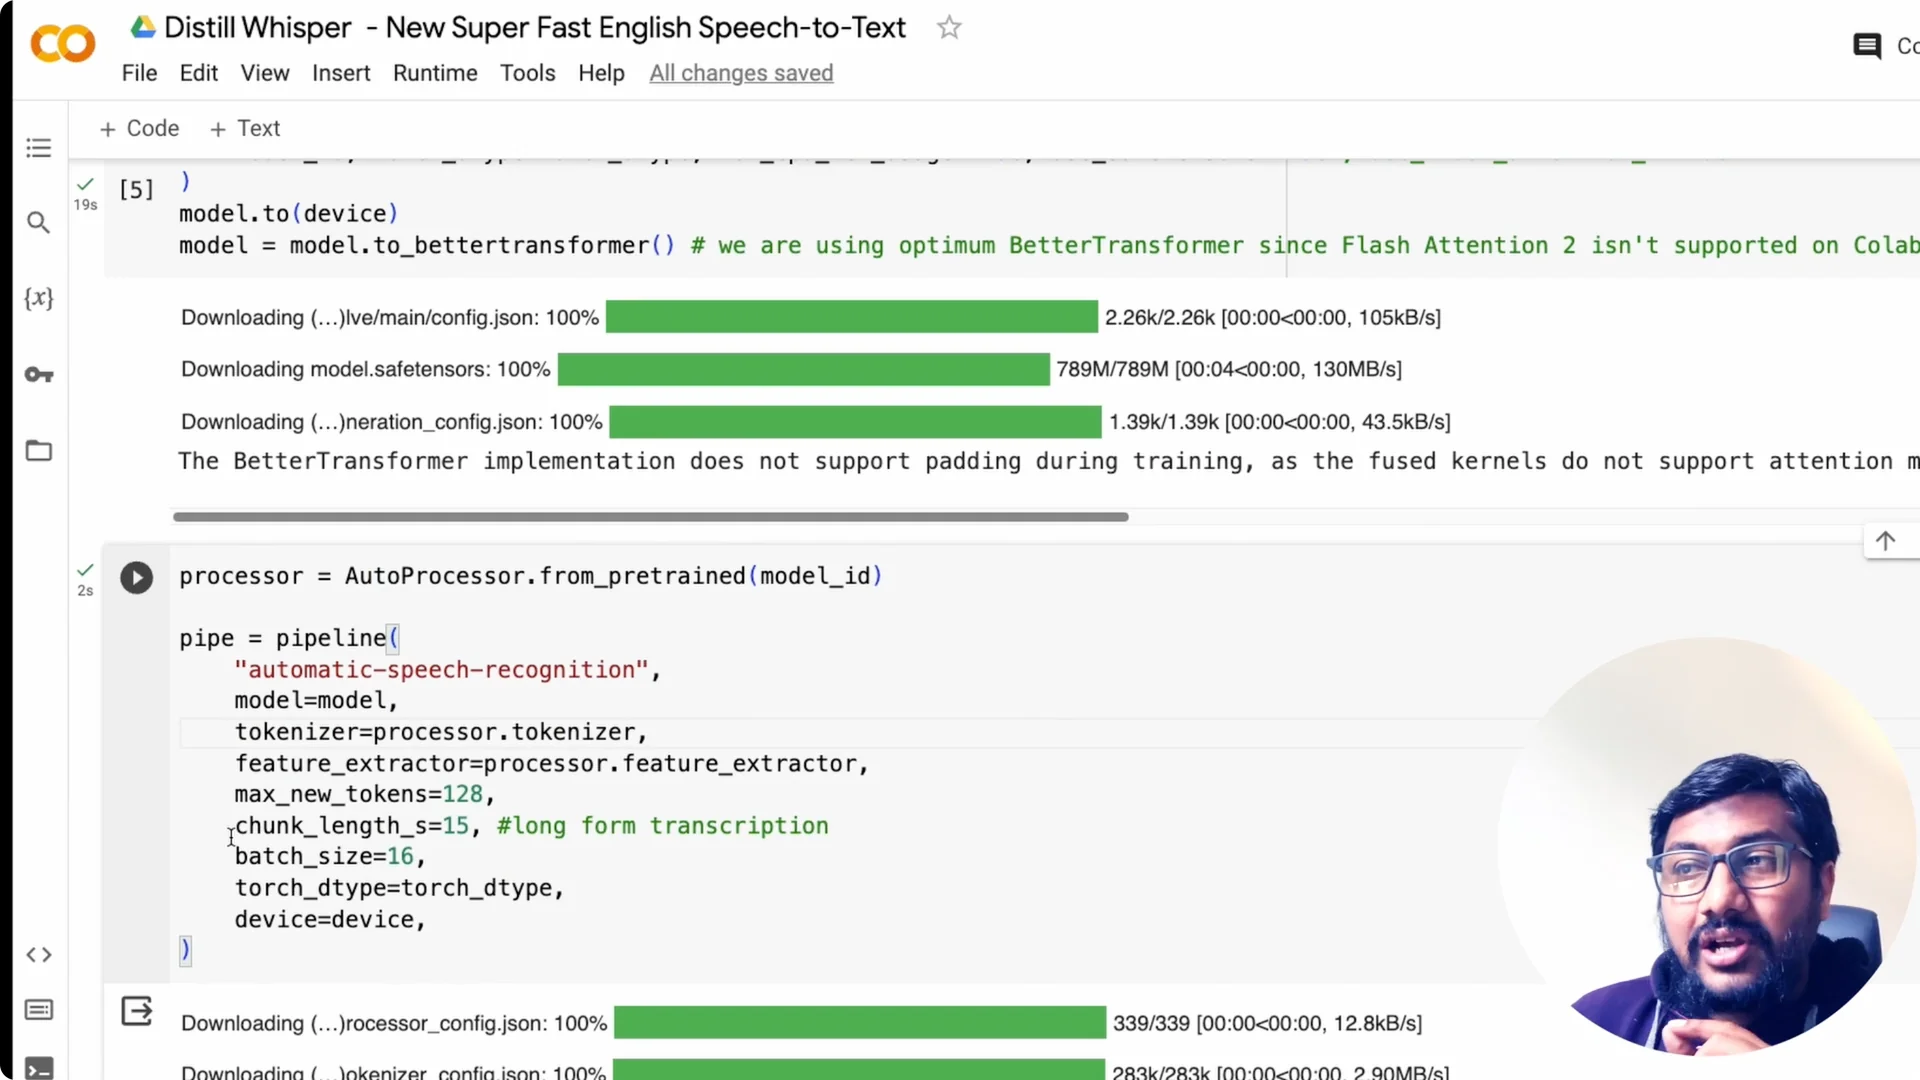Image resolution: width=1920 pixels, height=1080 pixels.
Task: Click the All changes saved link
Action: click(x=741, y=73)
